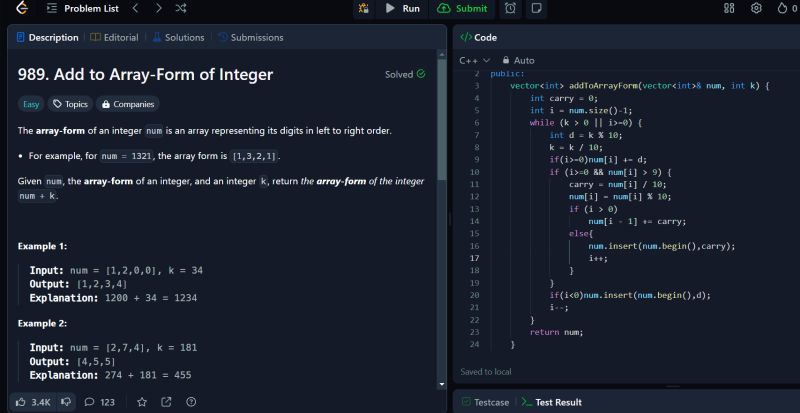Click code line 'int carry = 0;'

pos(564,98)
